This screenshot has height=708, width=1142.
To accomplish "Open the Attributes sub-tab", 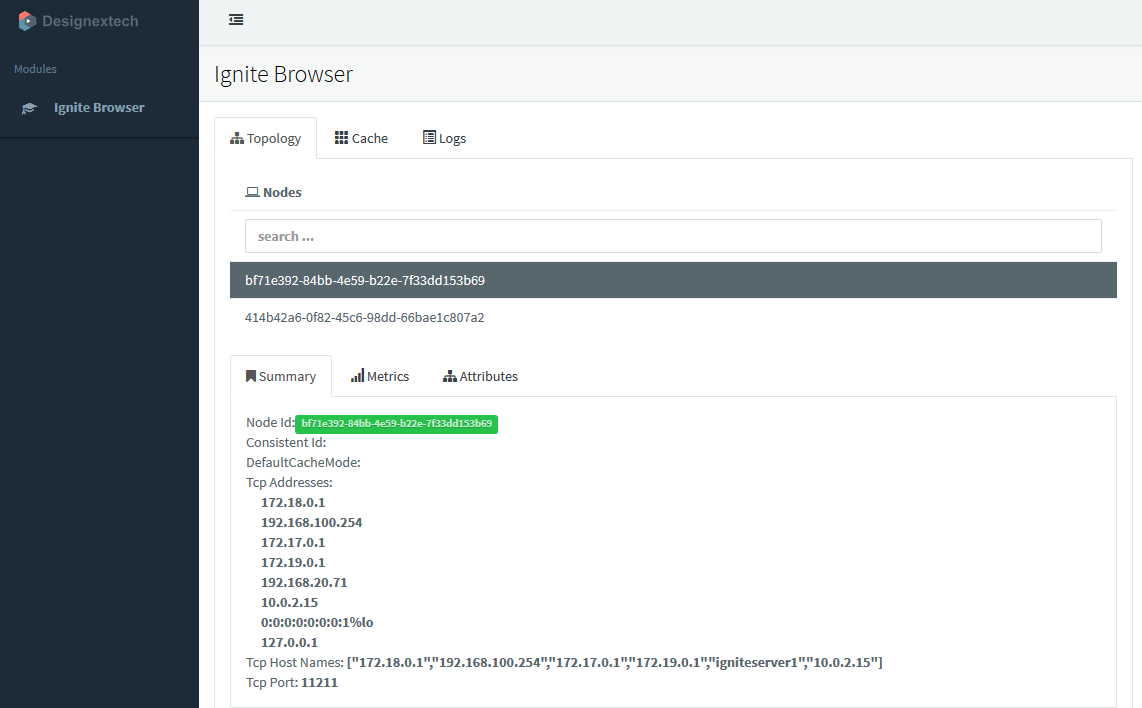I will tap(481, 377).
